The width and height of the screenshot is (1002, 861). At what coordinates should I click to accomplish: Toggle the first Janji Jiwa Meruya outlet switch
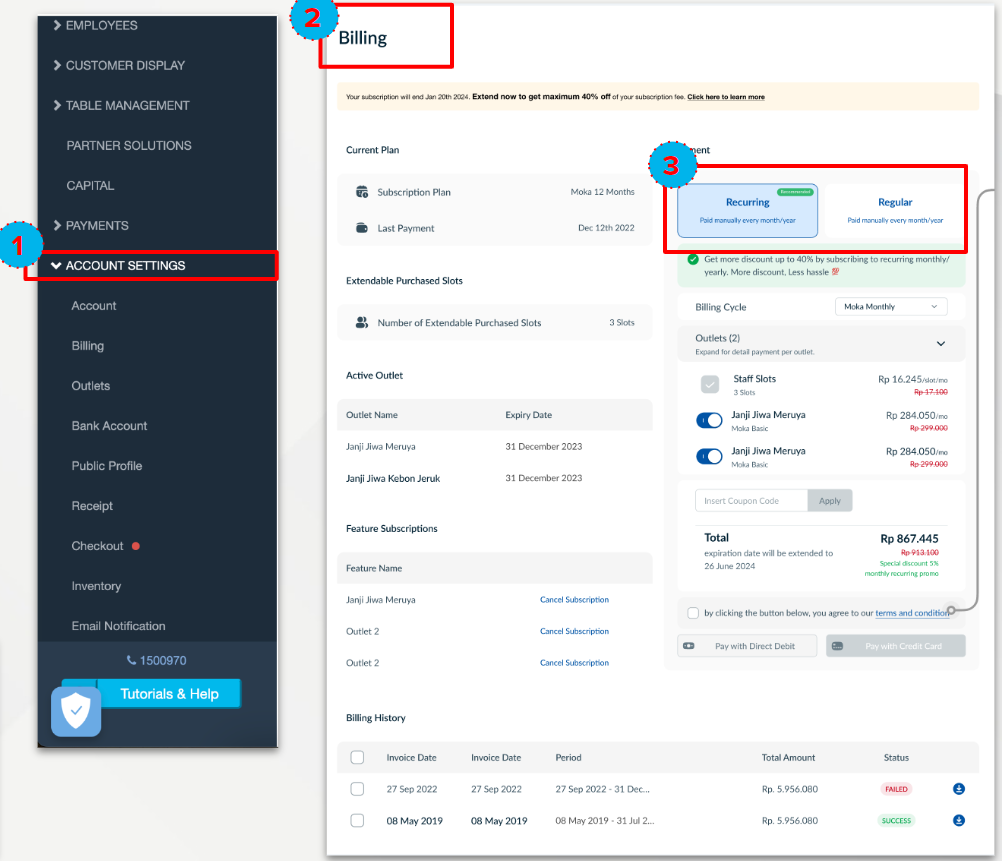coord(709,421)
